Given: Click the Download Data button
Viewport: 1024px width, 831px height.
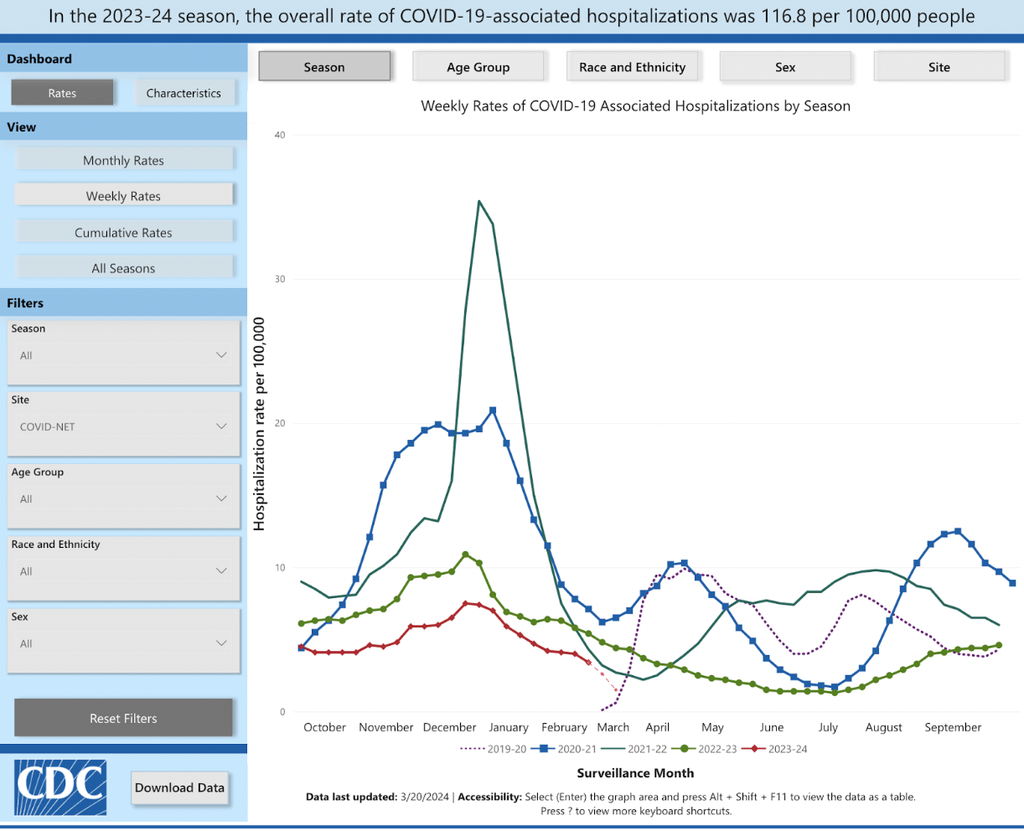Looking at the screenshot, I should [x=180, y=788].
